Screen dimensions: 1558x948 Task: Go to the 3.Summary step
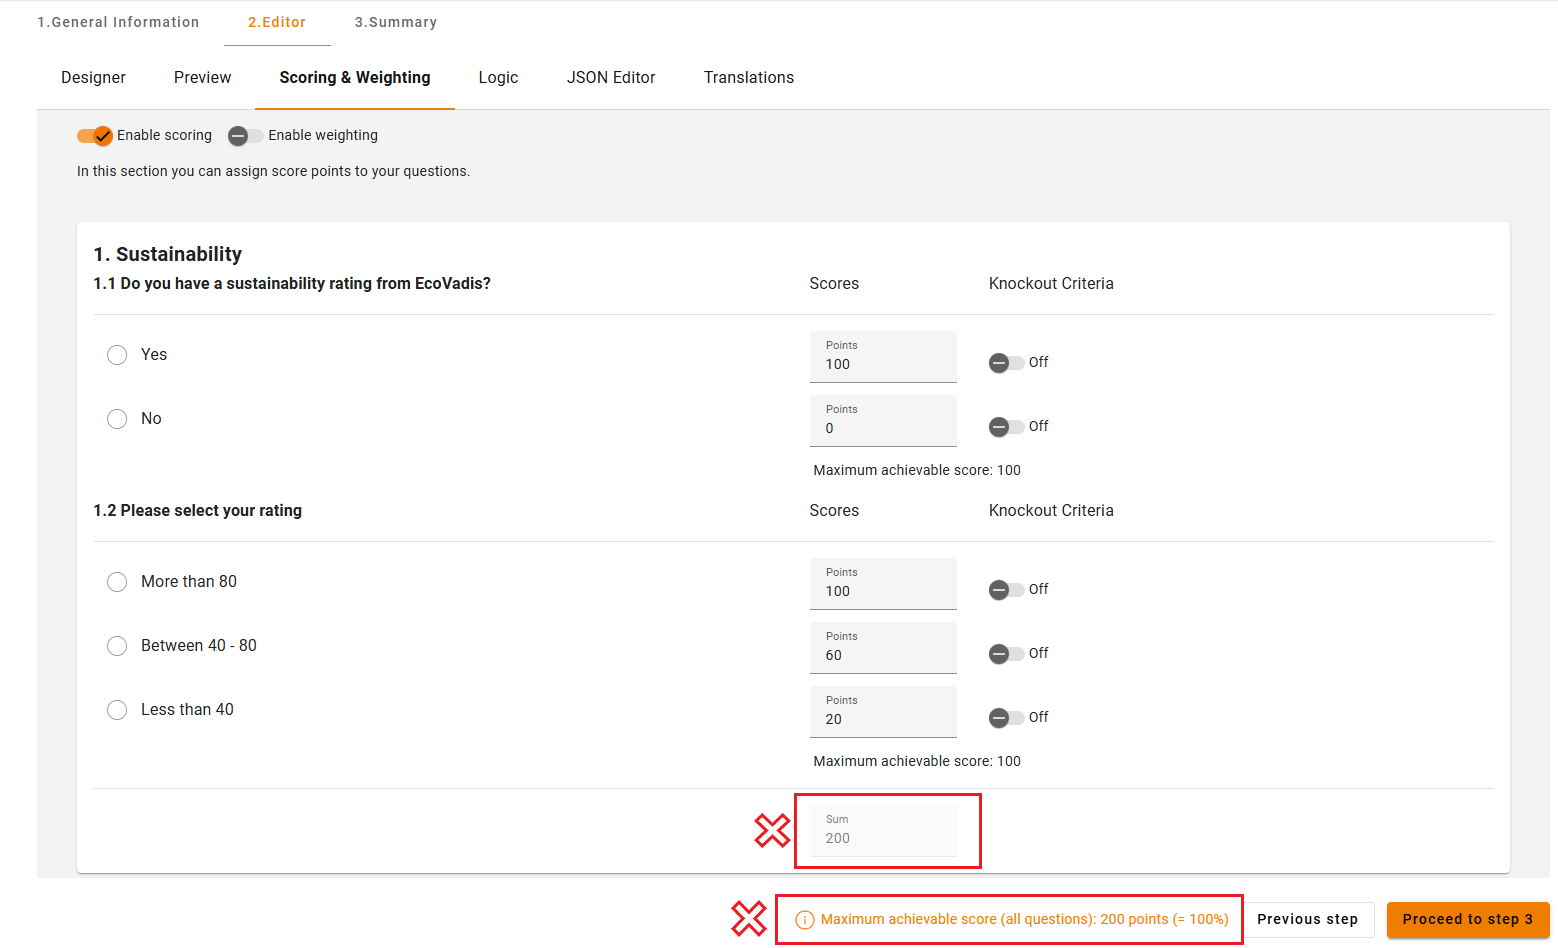click(395, 22)
